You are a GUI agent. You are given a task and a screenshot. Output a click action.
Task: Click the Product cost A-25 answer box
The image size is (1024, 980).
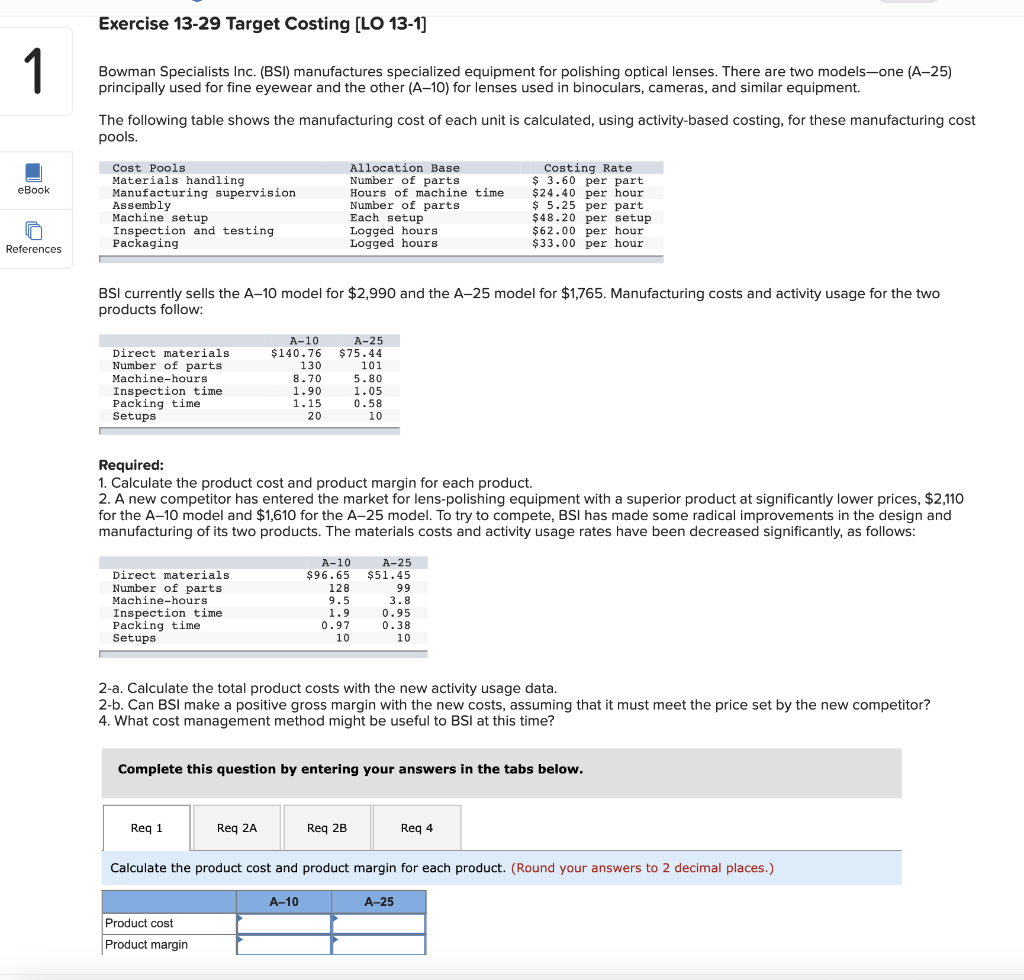(x=379, y=923)
